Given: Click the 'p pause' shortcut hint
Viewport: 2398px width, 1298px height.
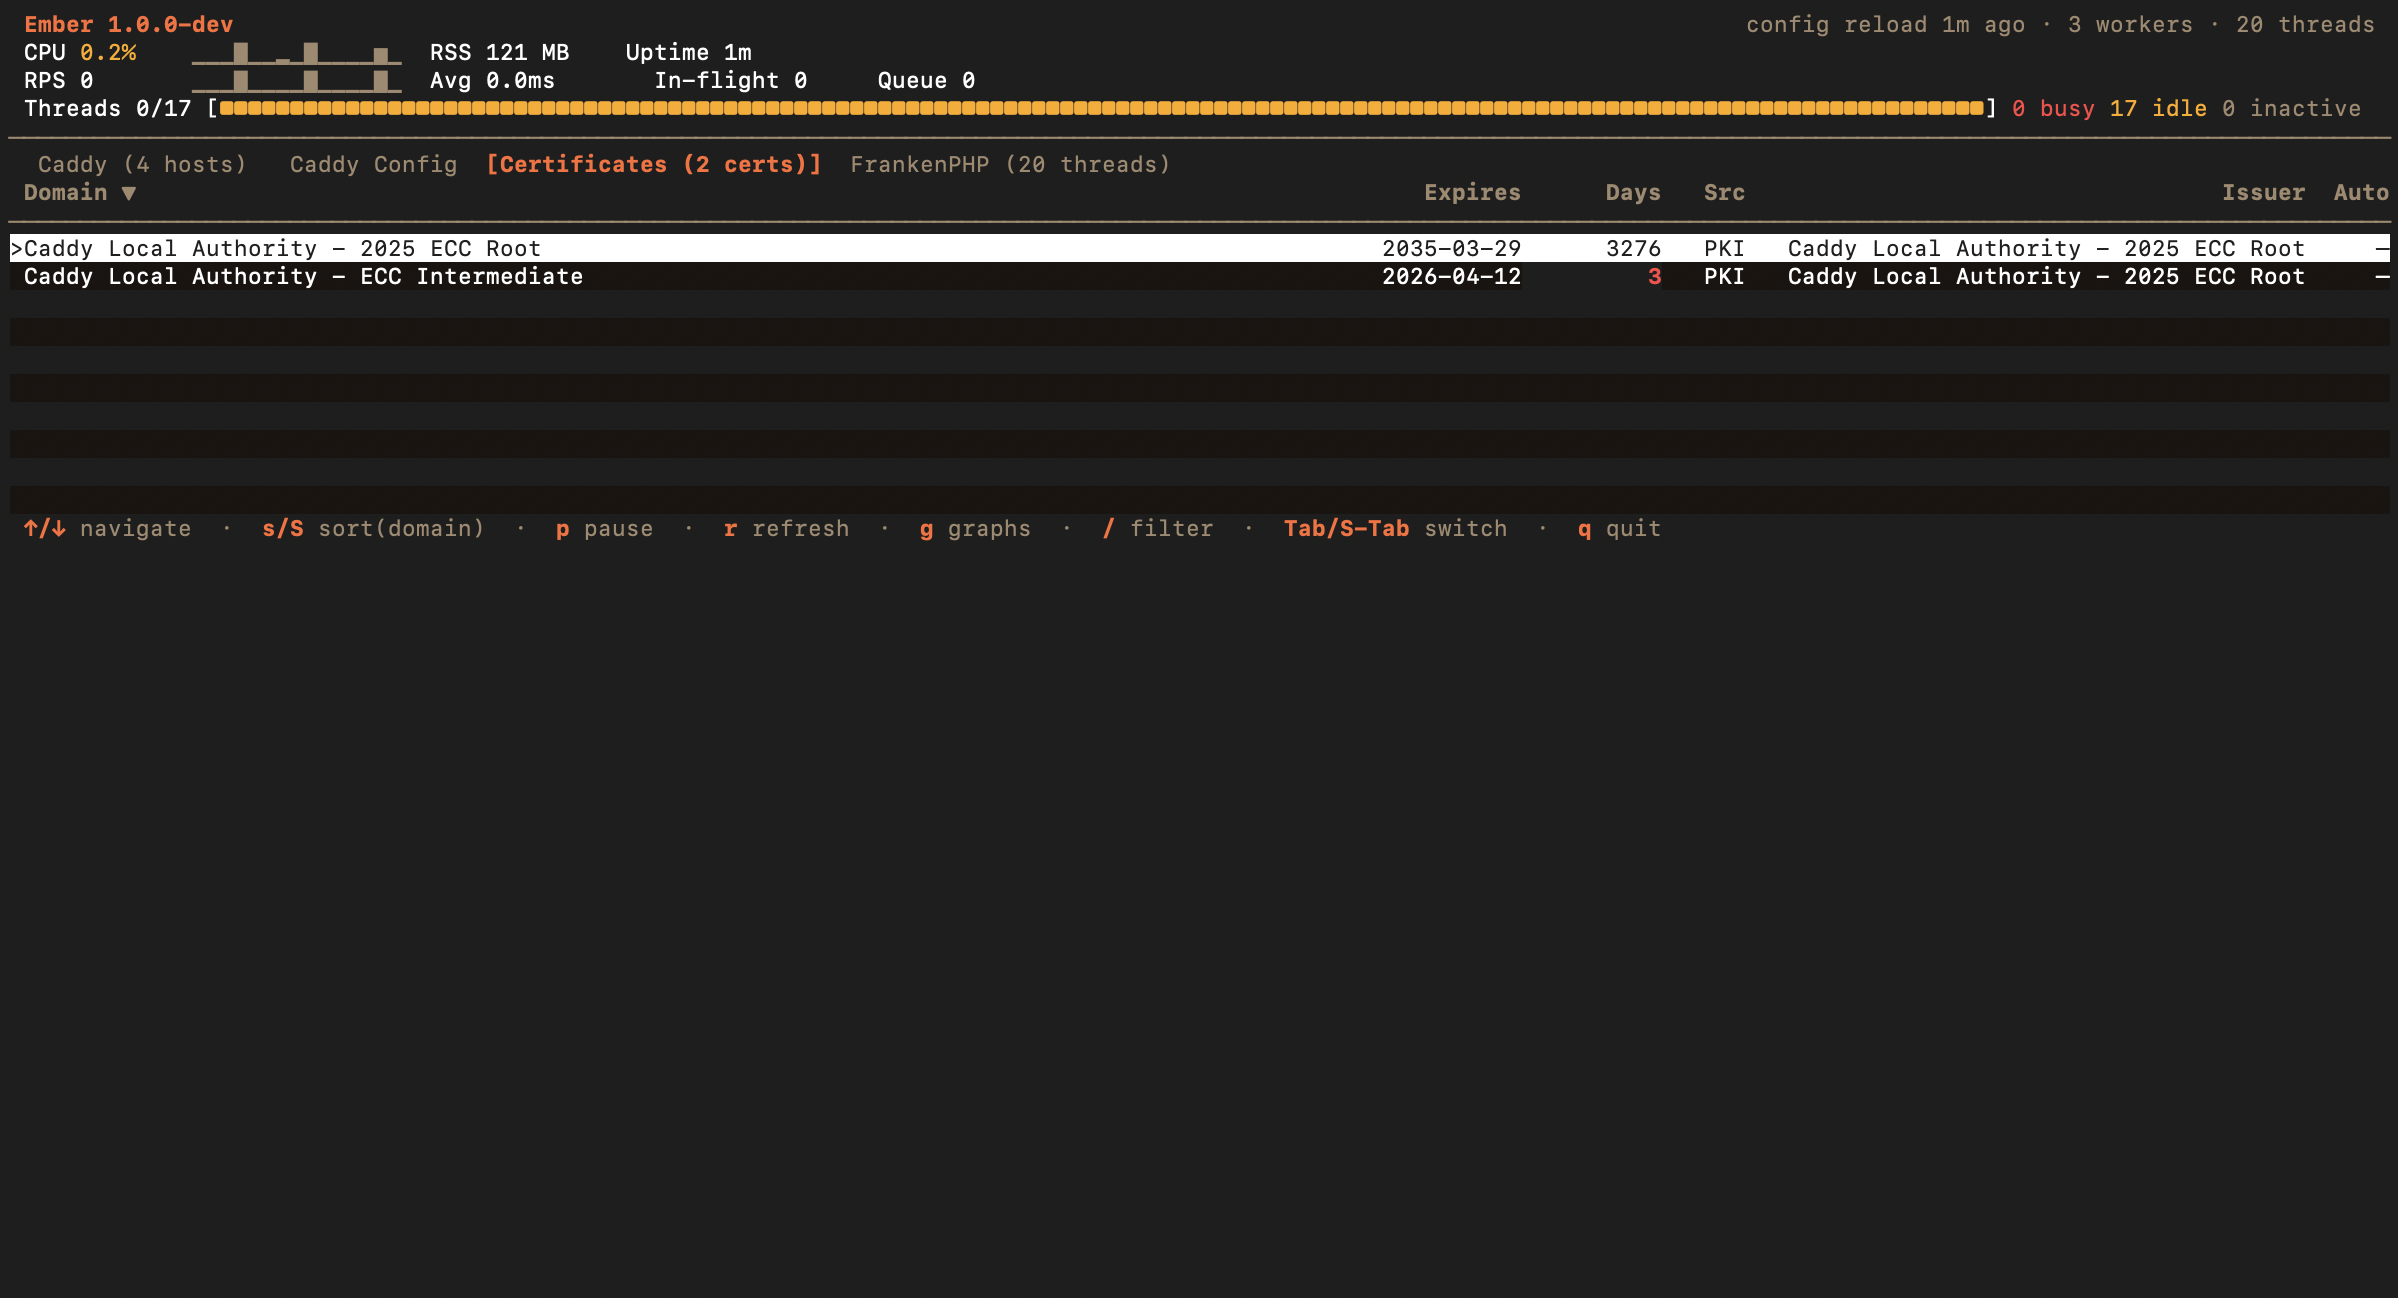Looking at the screenshot, I should point(604,529).
